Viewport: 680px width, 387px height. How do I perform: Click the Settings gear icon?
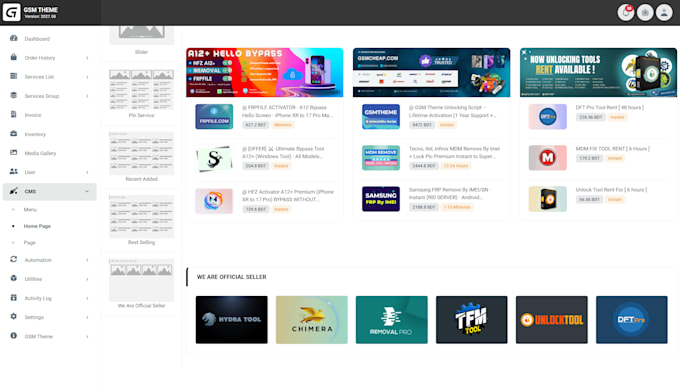(13, 317)
